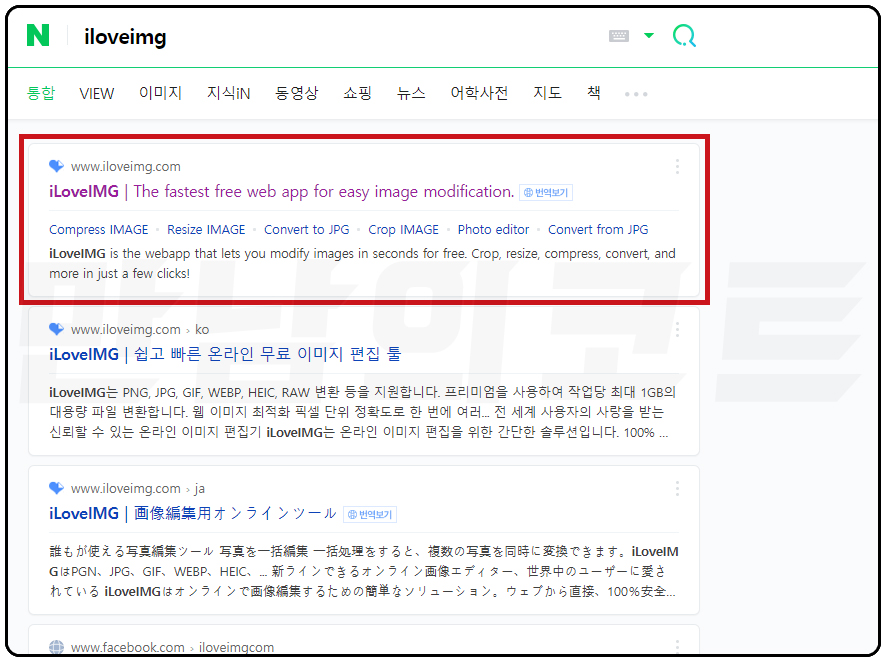Open the Korean 쉽고 빠른 온라인 무료 result title
The image size is (886, 662).
pyautogui.click(x=225, y=354)
